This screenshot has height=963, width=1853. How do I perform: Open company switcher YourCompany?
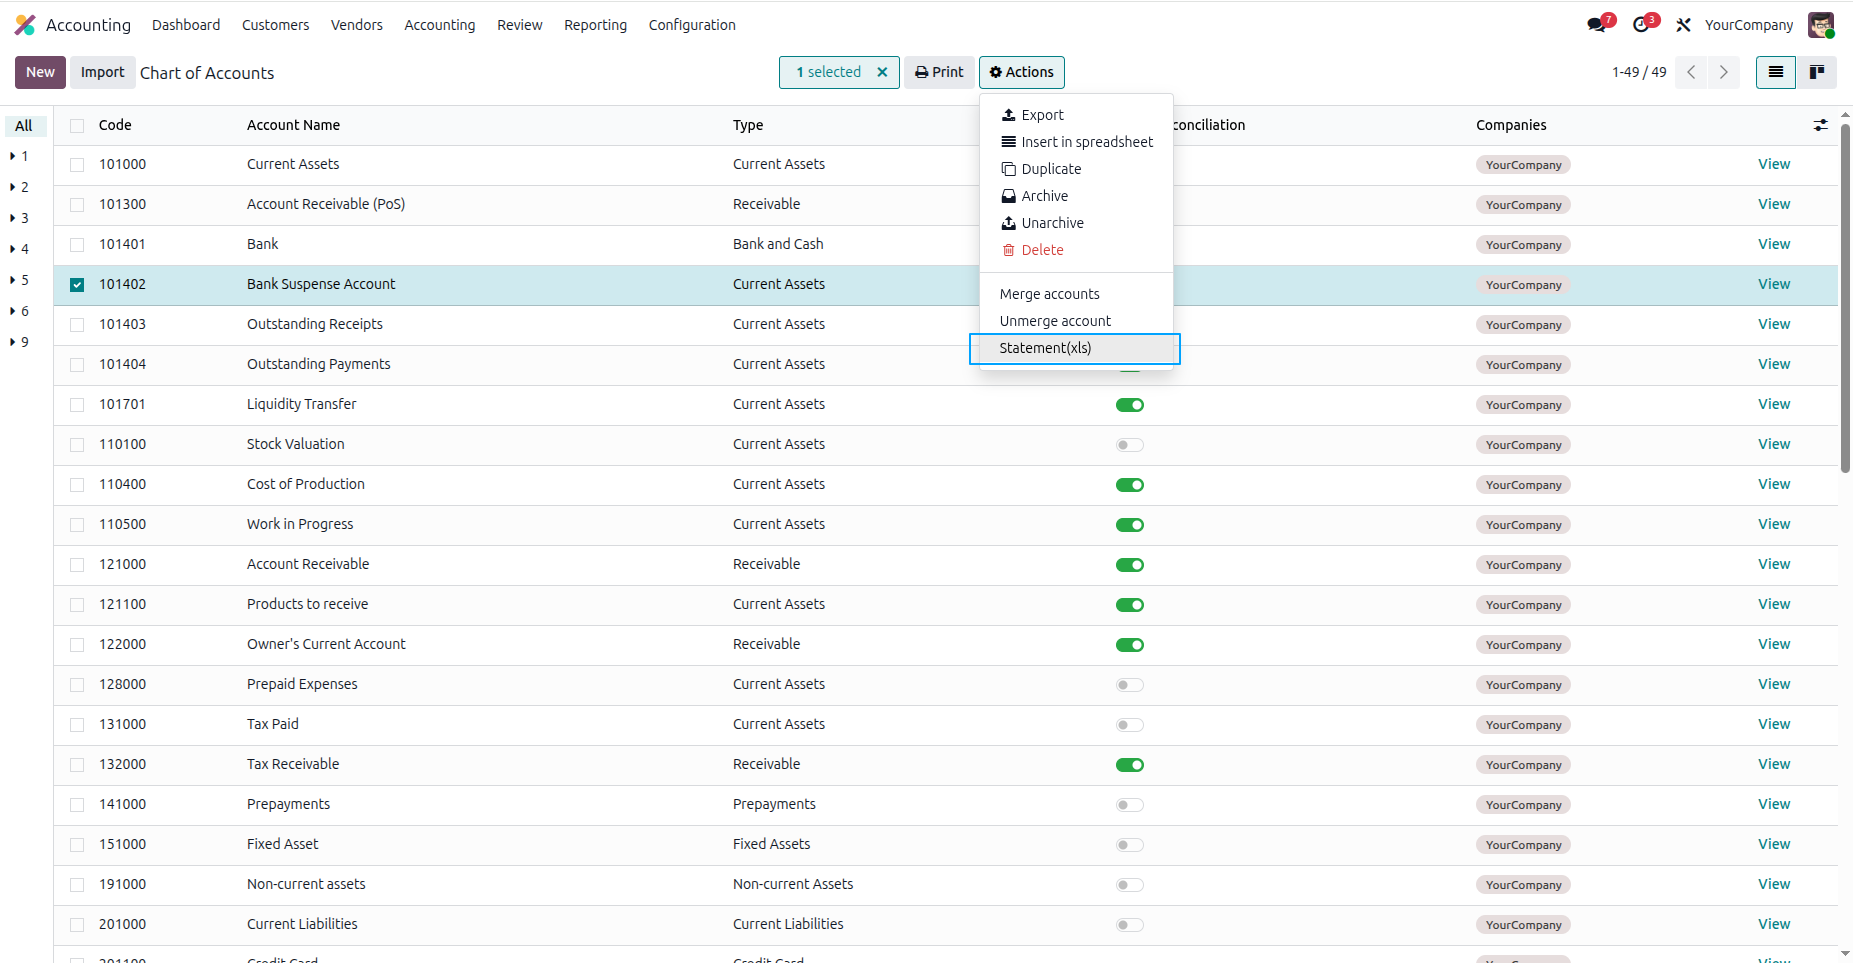pos(1749,25)
